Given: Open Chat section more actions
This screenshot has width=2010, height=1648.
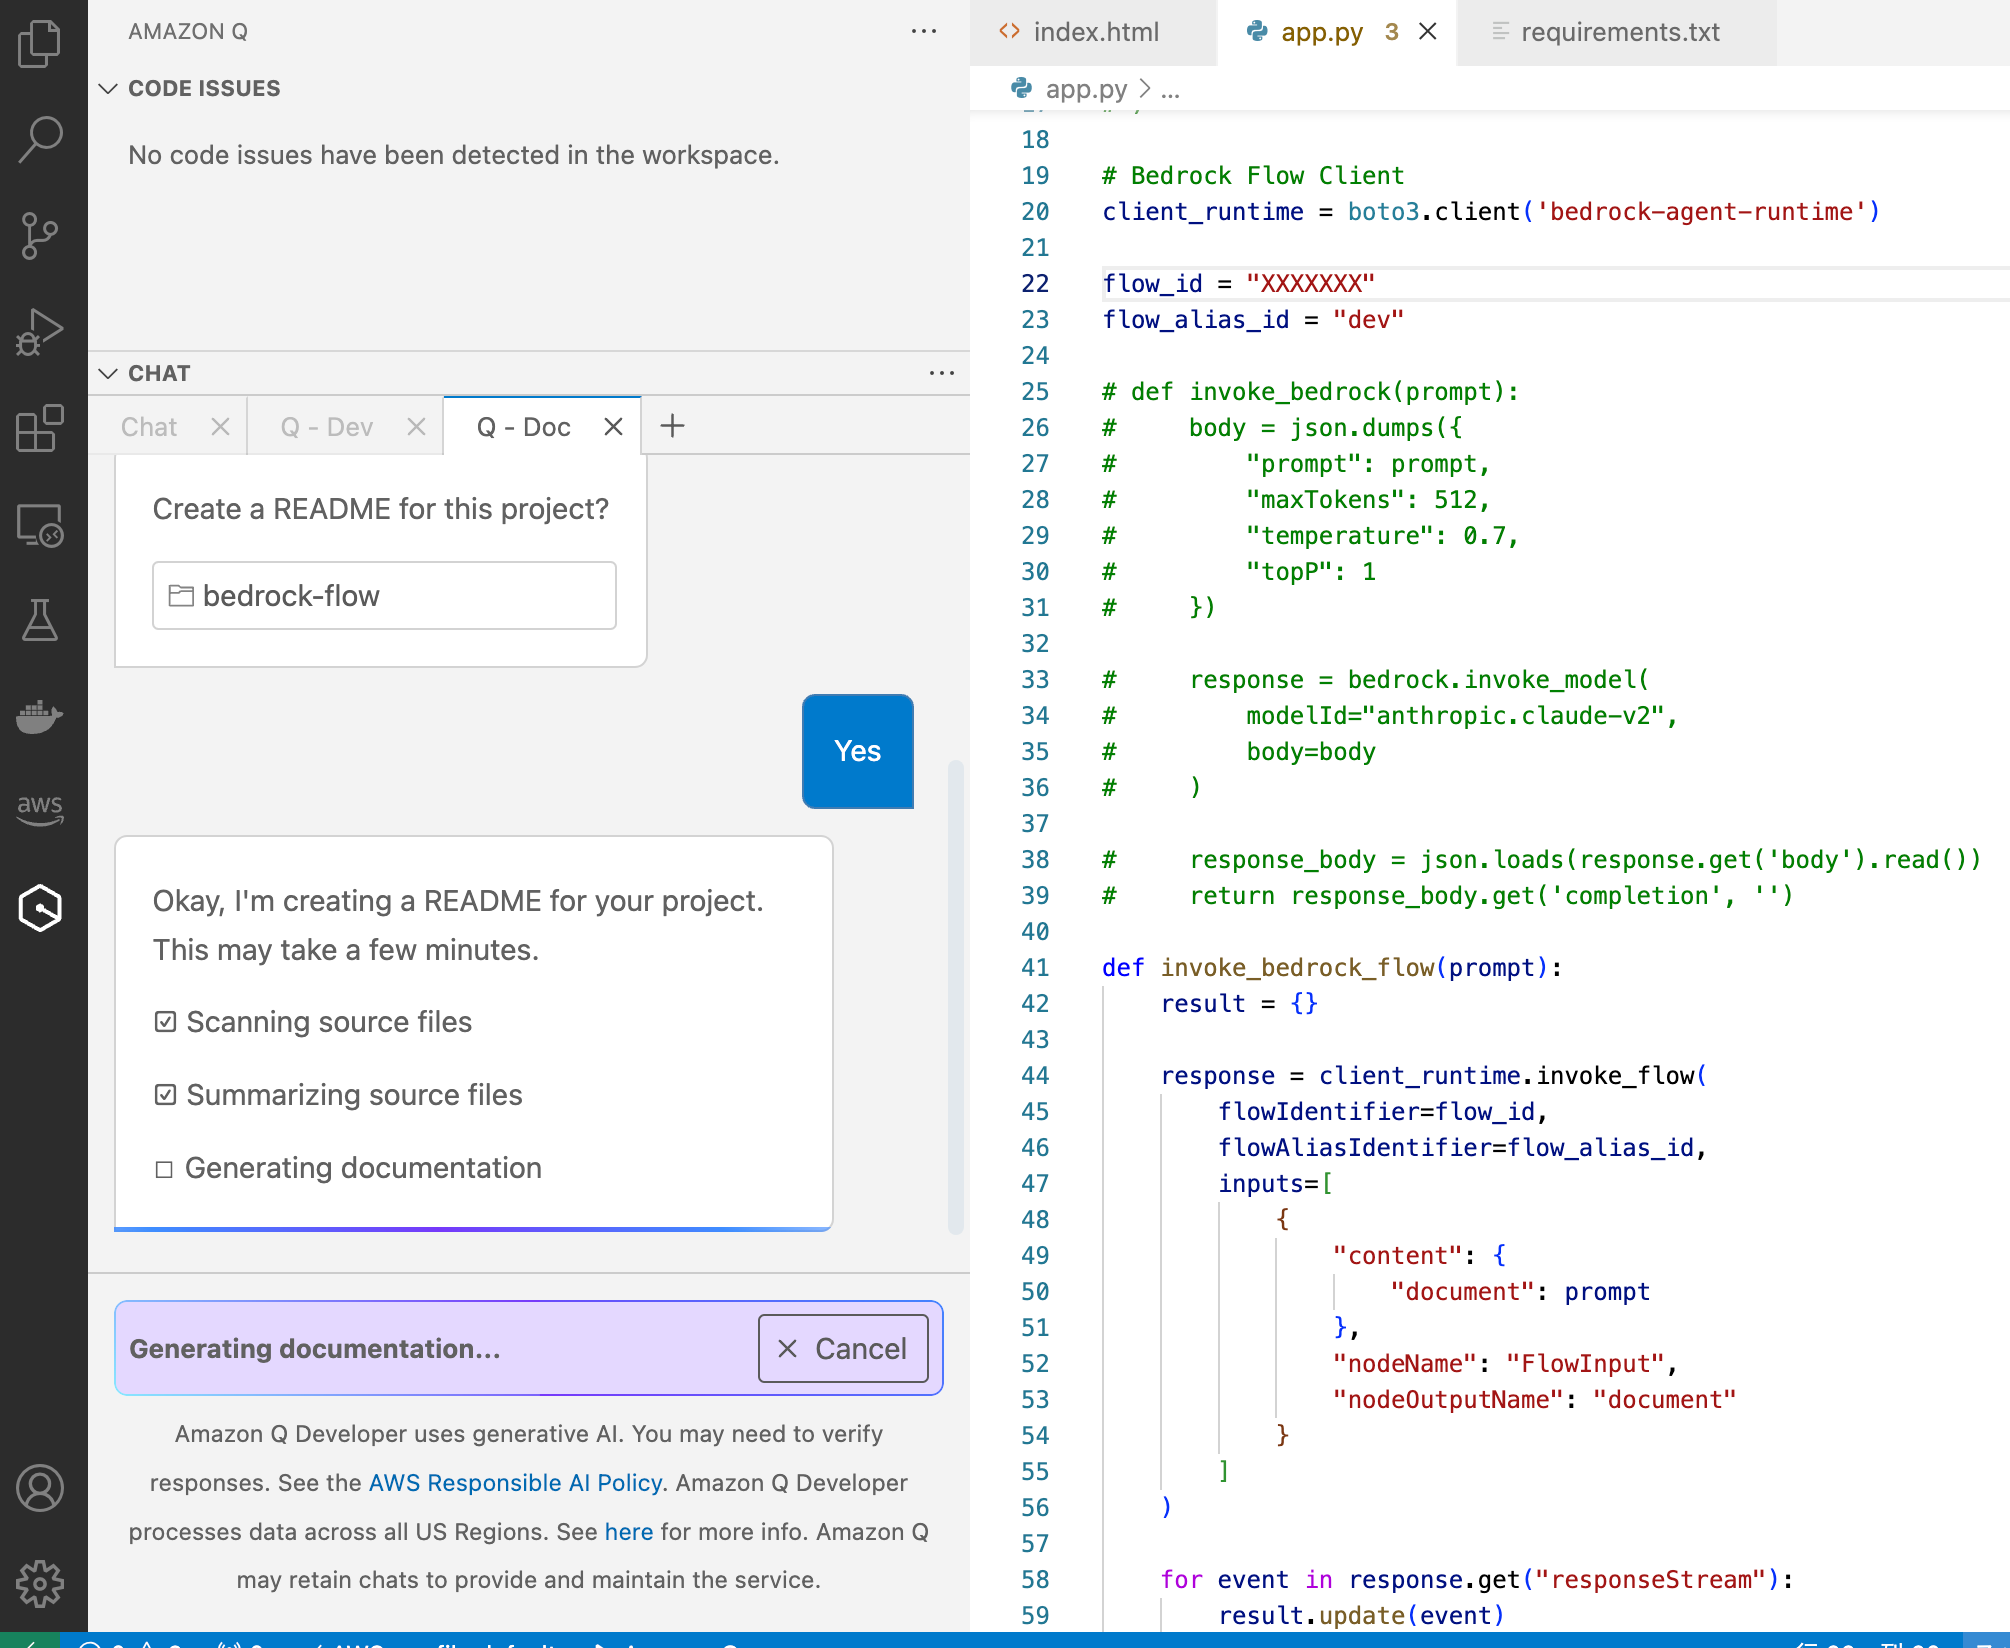Looking at the screenshot, I should [x=942, y=373].
